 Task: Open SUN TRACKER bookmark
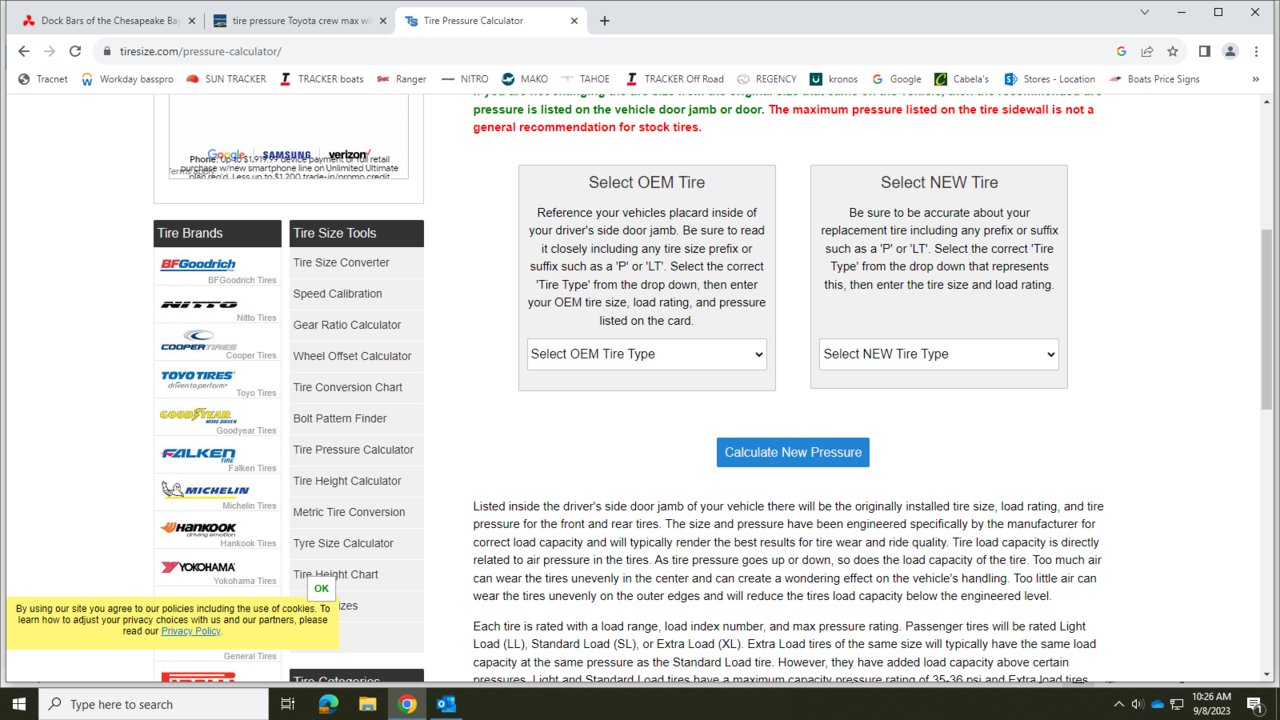(x=226, y=79)
